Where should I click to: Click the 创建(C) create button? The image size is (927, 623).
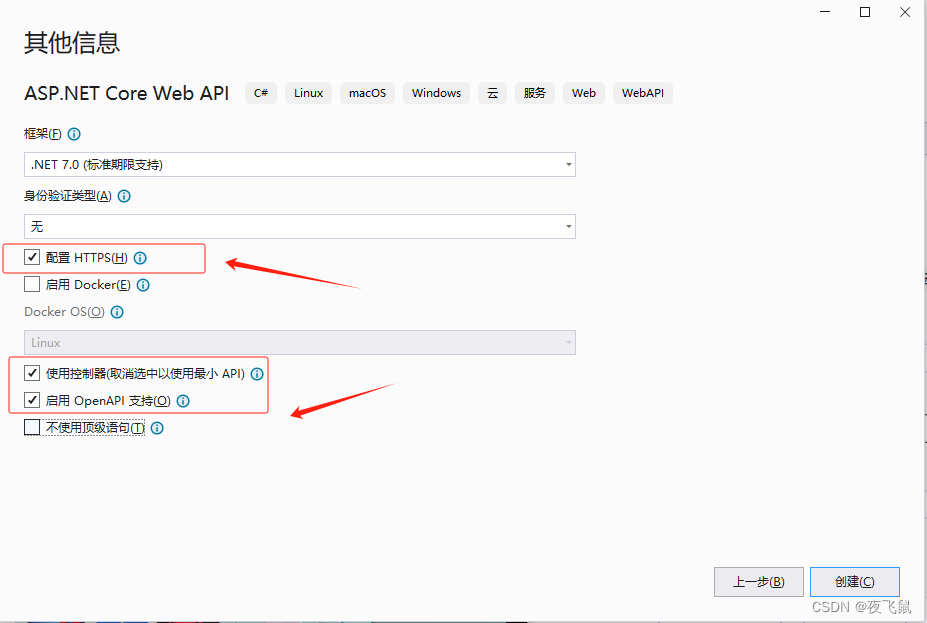pos(855,582)
